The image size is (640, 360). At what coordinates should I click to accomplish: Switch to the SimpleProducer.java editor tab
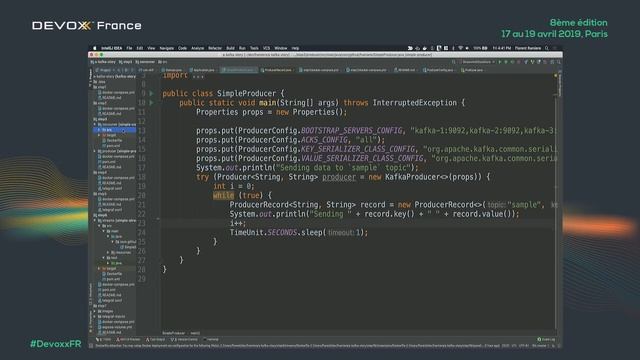click(x=238, y=70)
